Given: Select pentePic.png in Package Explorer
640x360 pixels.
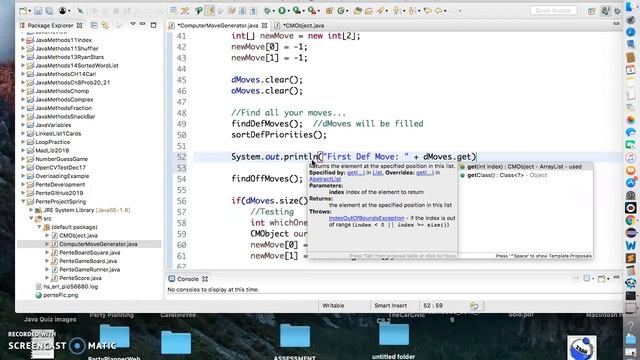Looking at the screenshot, I should [x=60, y=295].
